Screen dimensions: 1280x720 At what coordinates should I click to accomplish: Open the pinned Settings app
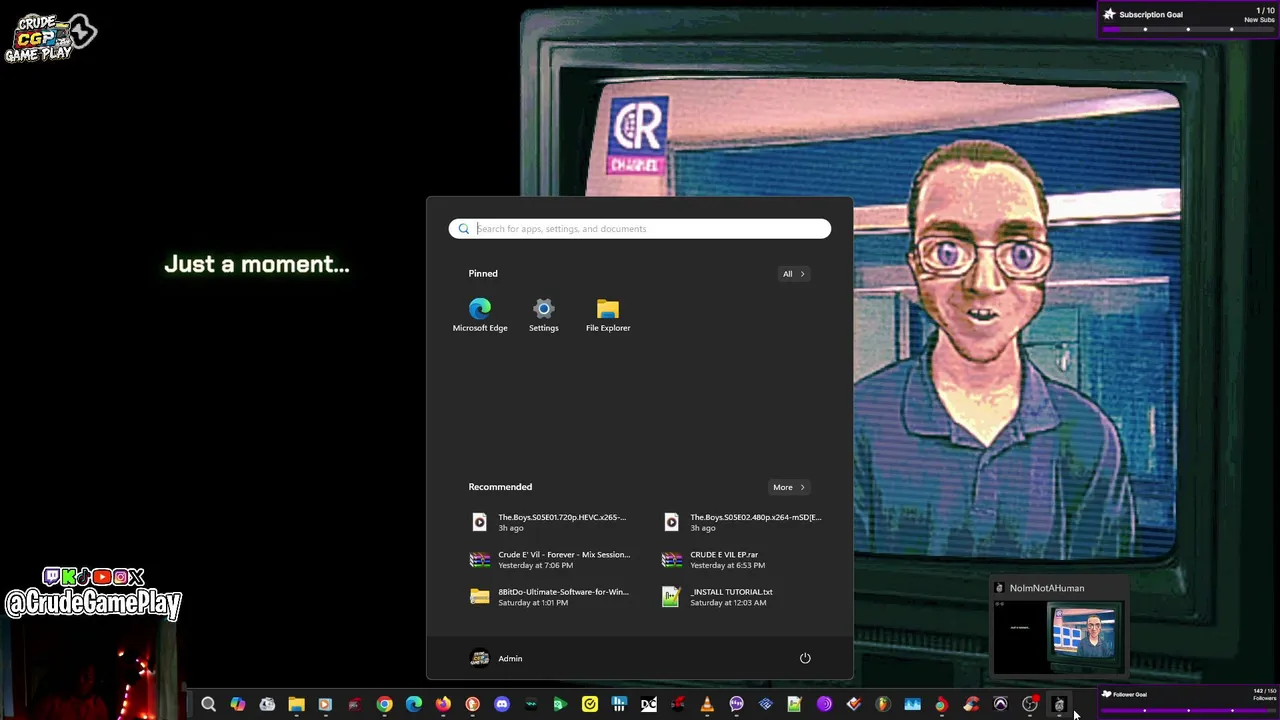pos(543,315)
